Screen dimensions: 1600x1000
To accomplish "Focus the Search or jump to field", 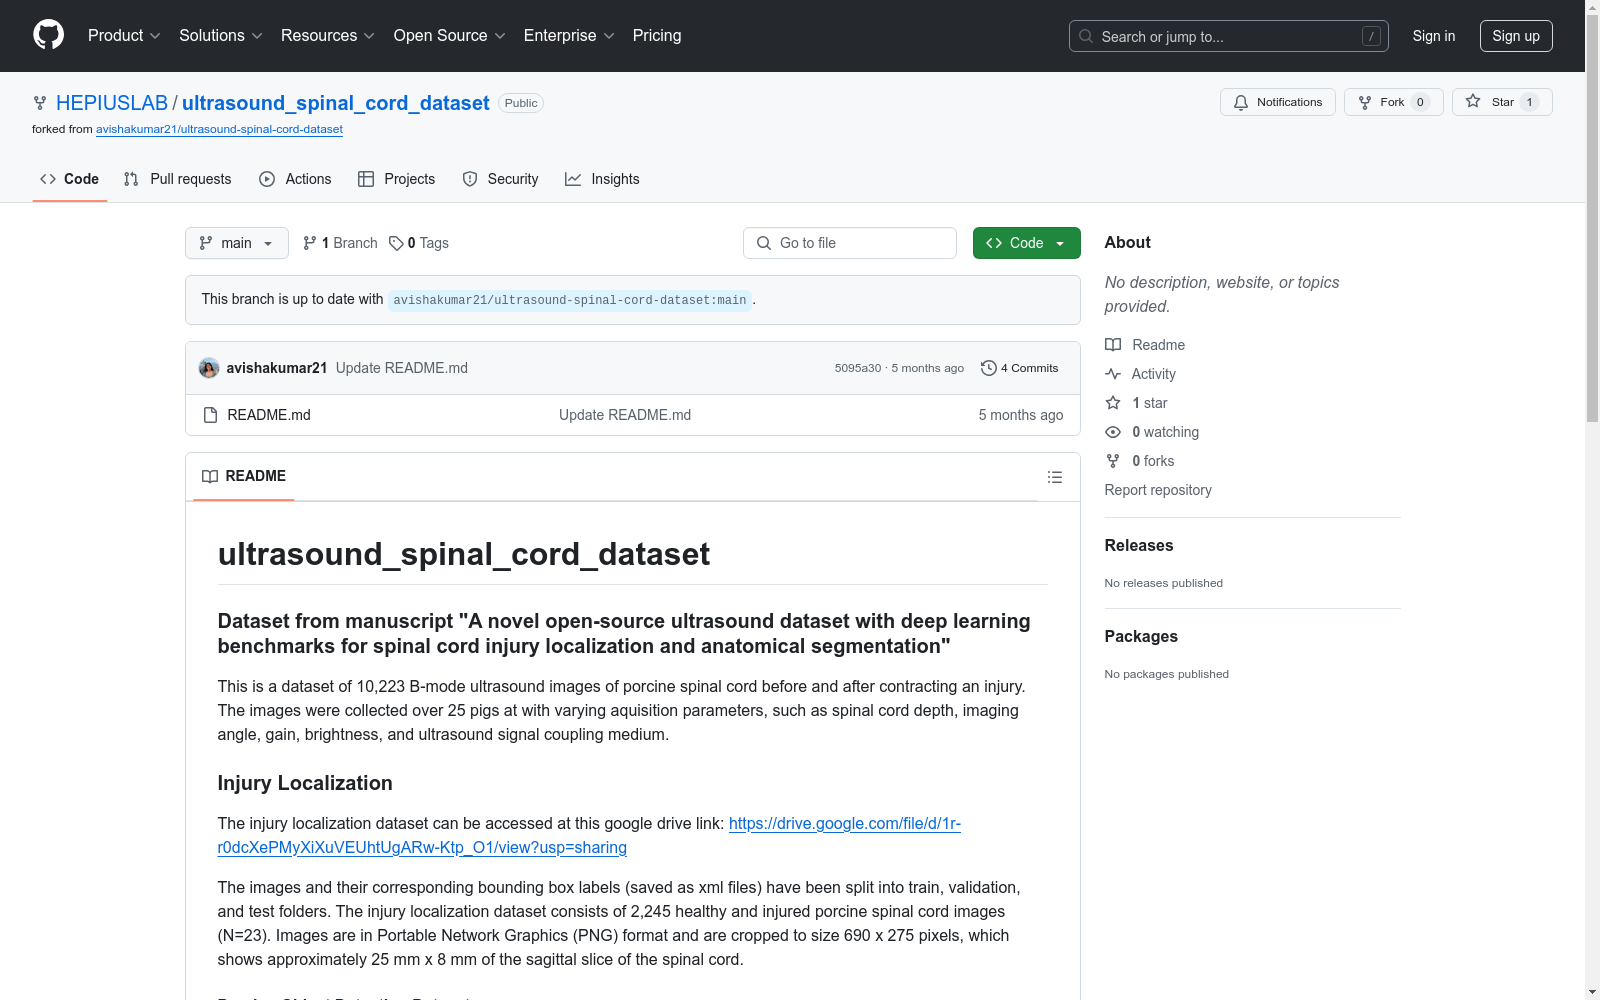I will tap(1228, 36).
